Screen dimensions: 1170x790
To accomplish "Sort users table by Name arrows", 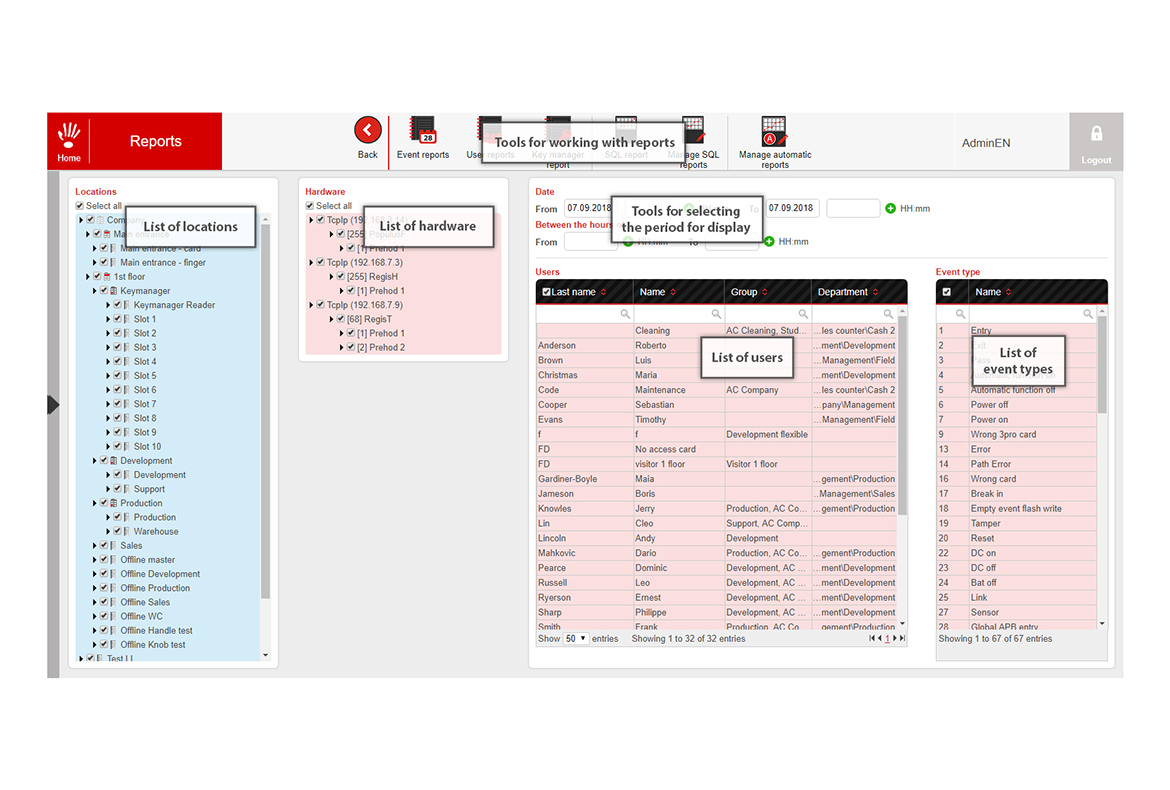I will (x=673, y=292).
